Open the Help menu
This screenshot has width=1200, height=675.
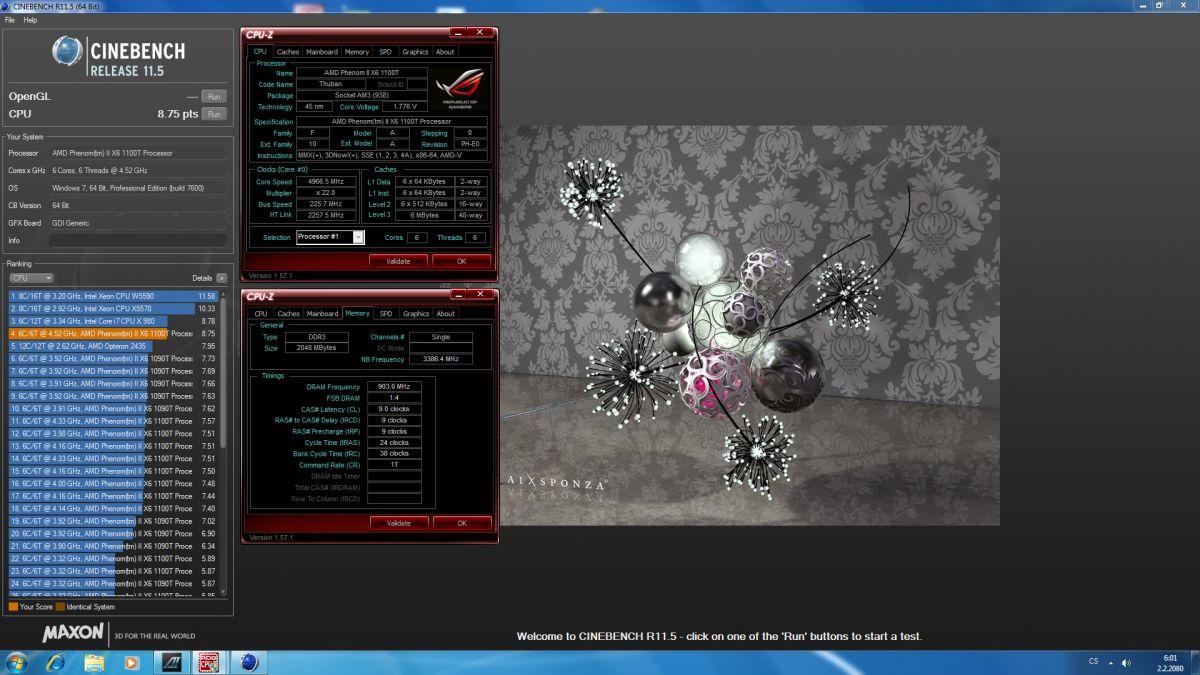click(x=30, y=20)
